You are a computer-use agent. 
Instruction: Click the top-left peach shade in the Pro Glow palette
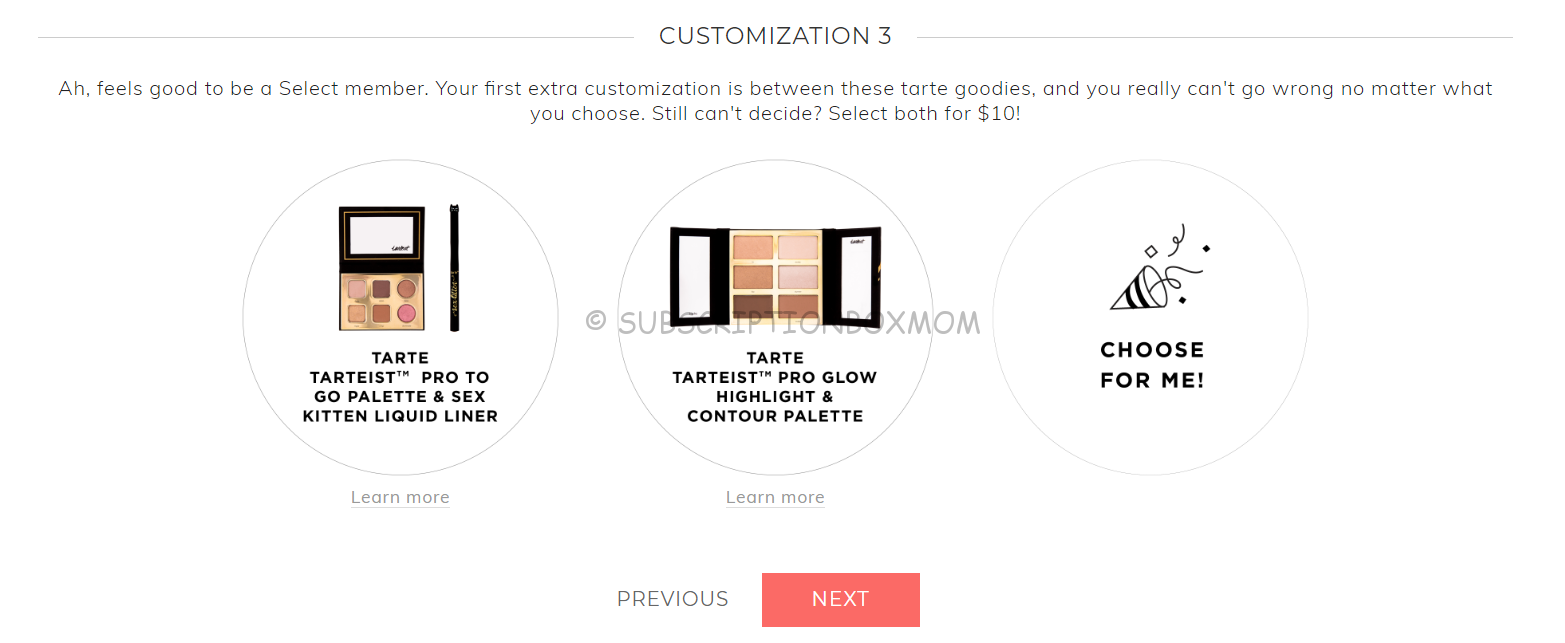(x=754, y=246)
